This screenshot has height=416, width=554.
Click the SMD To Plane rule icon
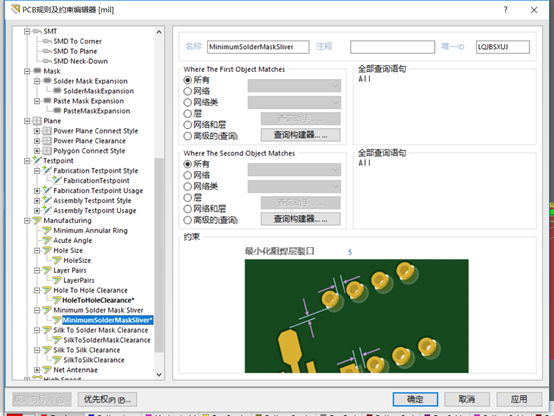click(47, 51)
